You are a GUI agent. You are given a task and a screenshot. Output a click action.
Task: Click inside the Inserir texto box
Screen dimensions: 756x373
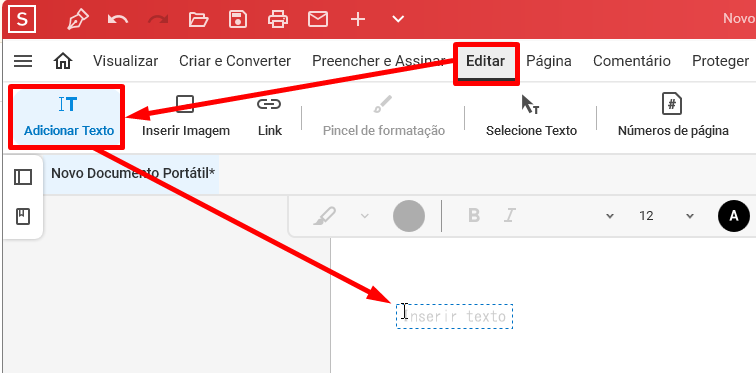click(454, 317)
